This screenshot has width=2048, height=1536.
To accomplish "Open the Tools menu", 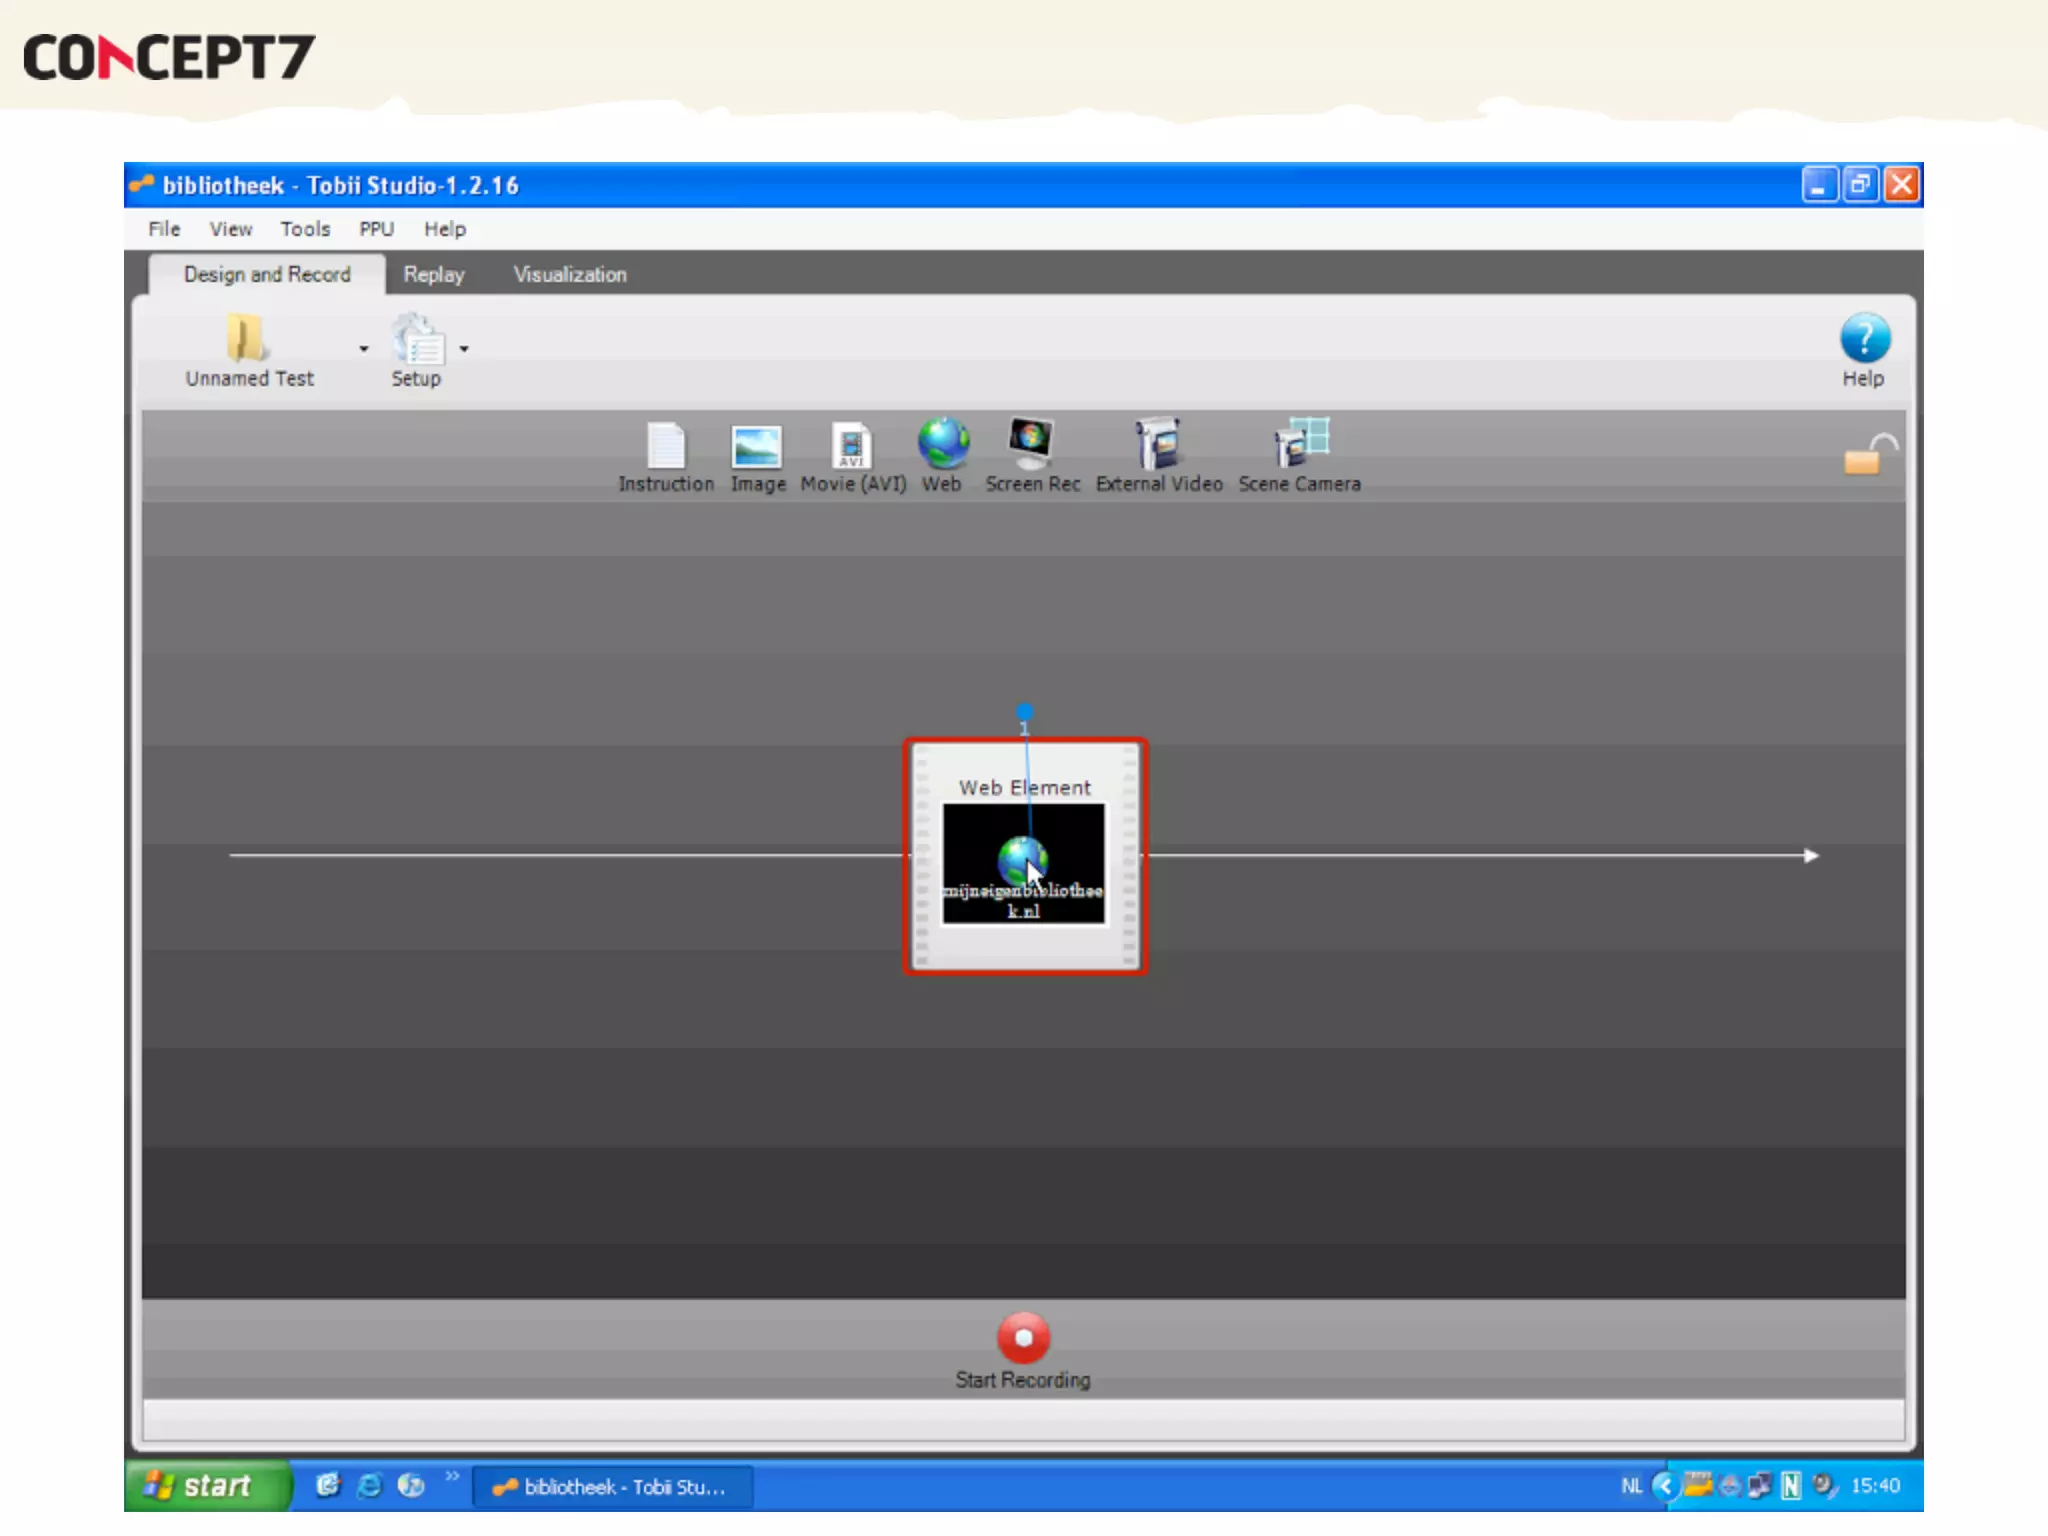I will 305,229.
